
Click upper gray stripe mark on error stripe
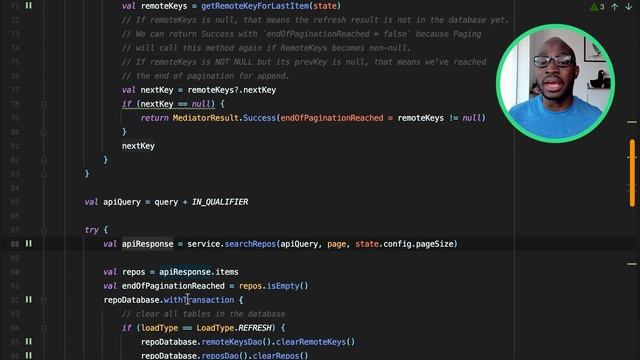[632, 122]
